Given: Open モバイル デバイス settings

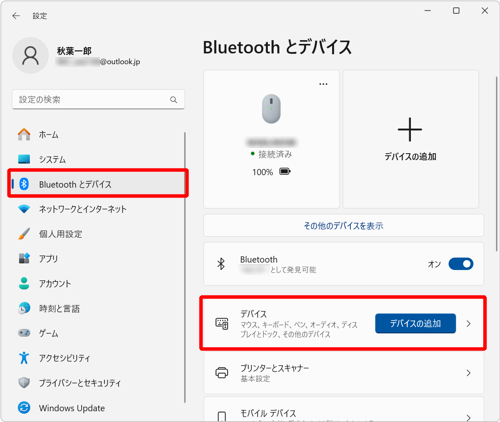Looking at the screenshot, I should [x=343, y=409].
